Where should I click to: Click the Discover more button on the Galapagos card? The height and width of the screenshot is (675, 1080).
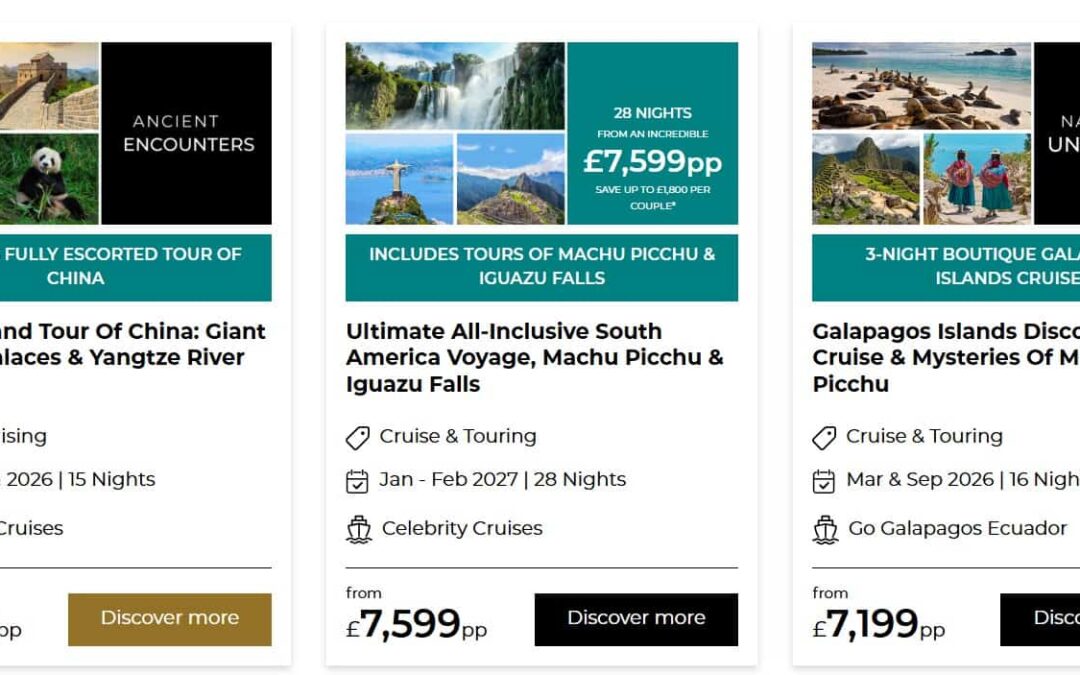[x=1040, y=619]
